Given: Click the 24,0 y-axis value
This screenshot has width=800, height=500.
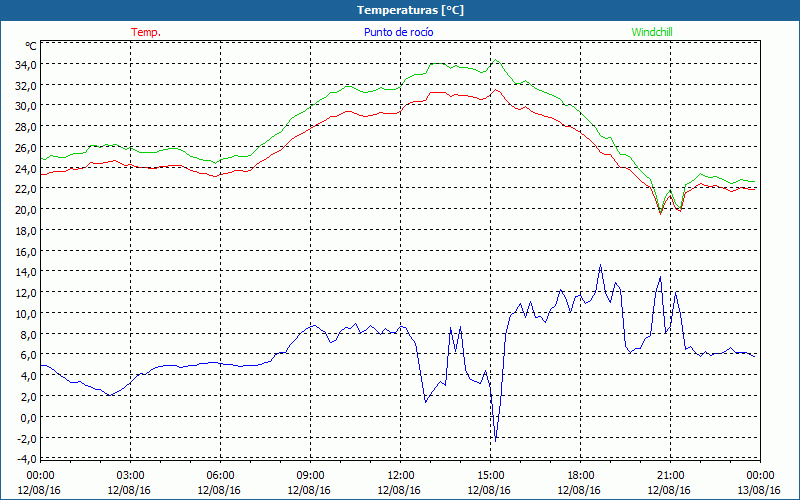Looking at the screenshot, I should [x=27, y=168].
